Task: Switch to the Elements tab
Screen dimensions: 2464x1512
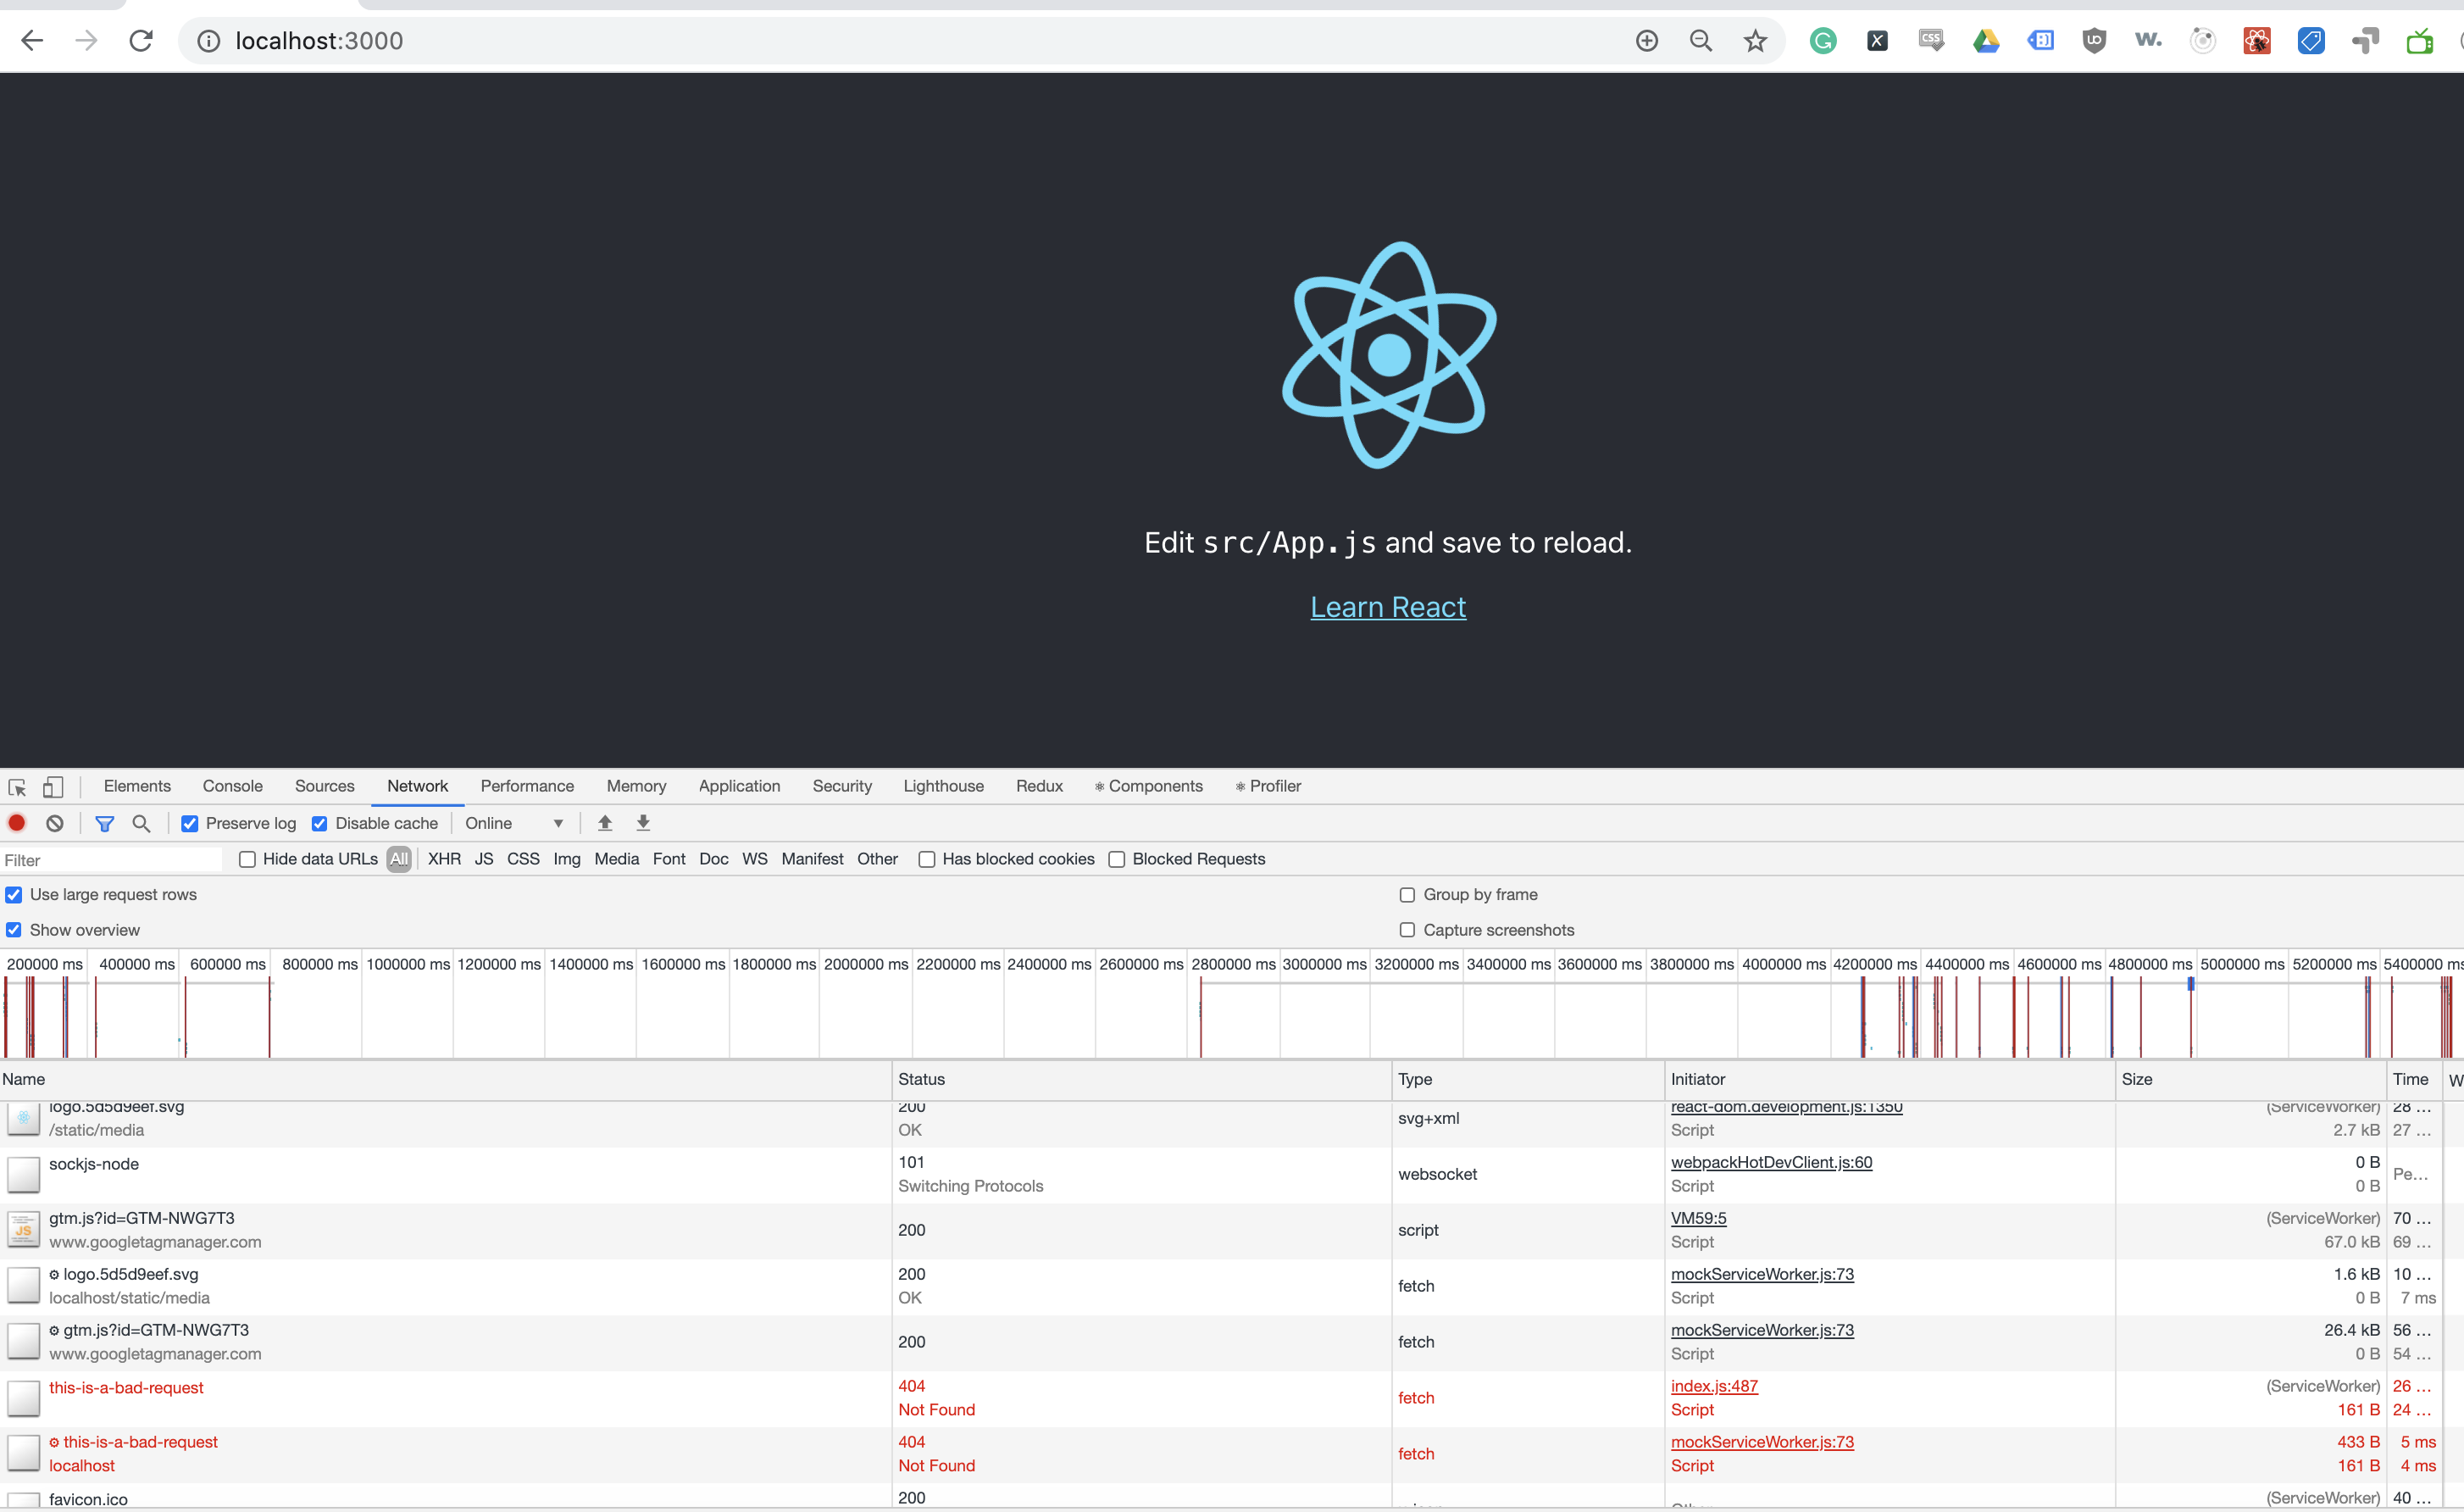Action: [x=137, y=786]
